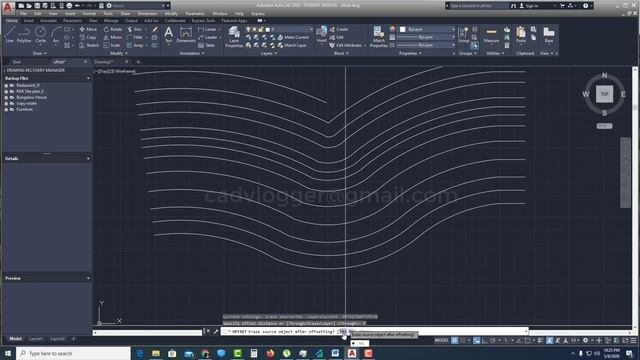Click the object color wheel swatch
Viewport: 640px width, 360px height.
click(x=392, y=29)
